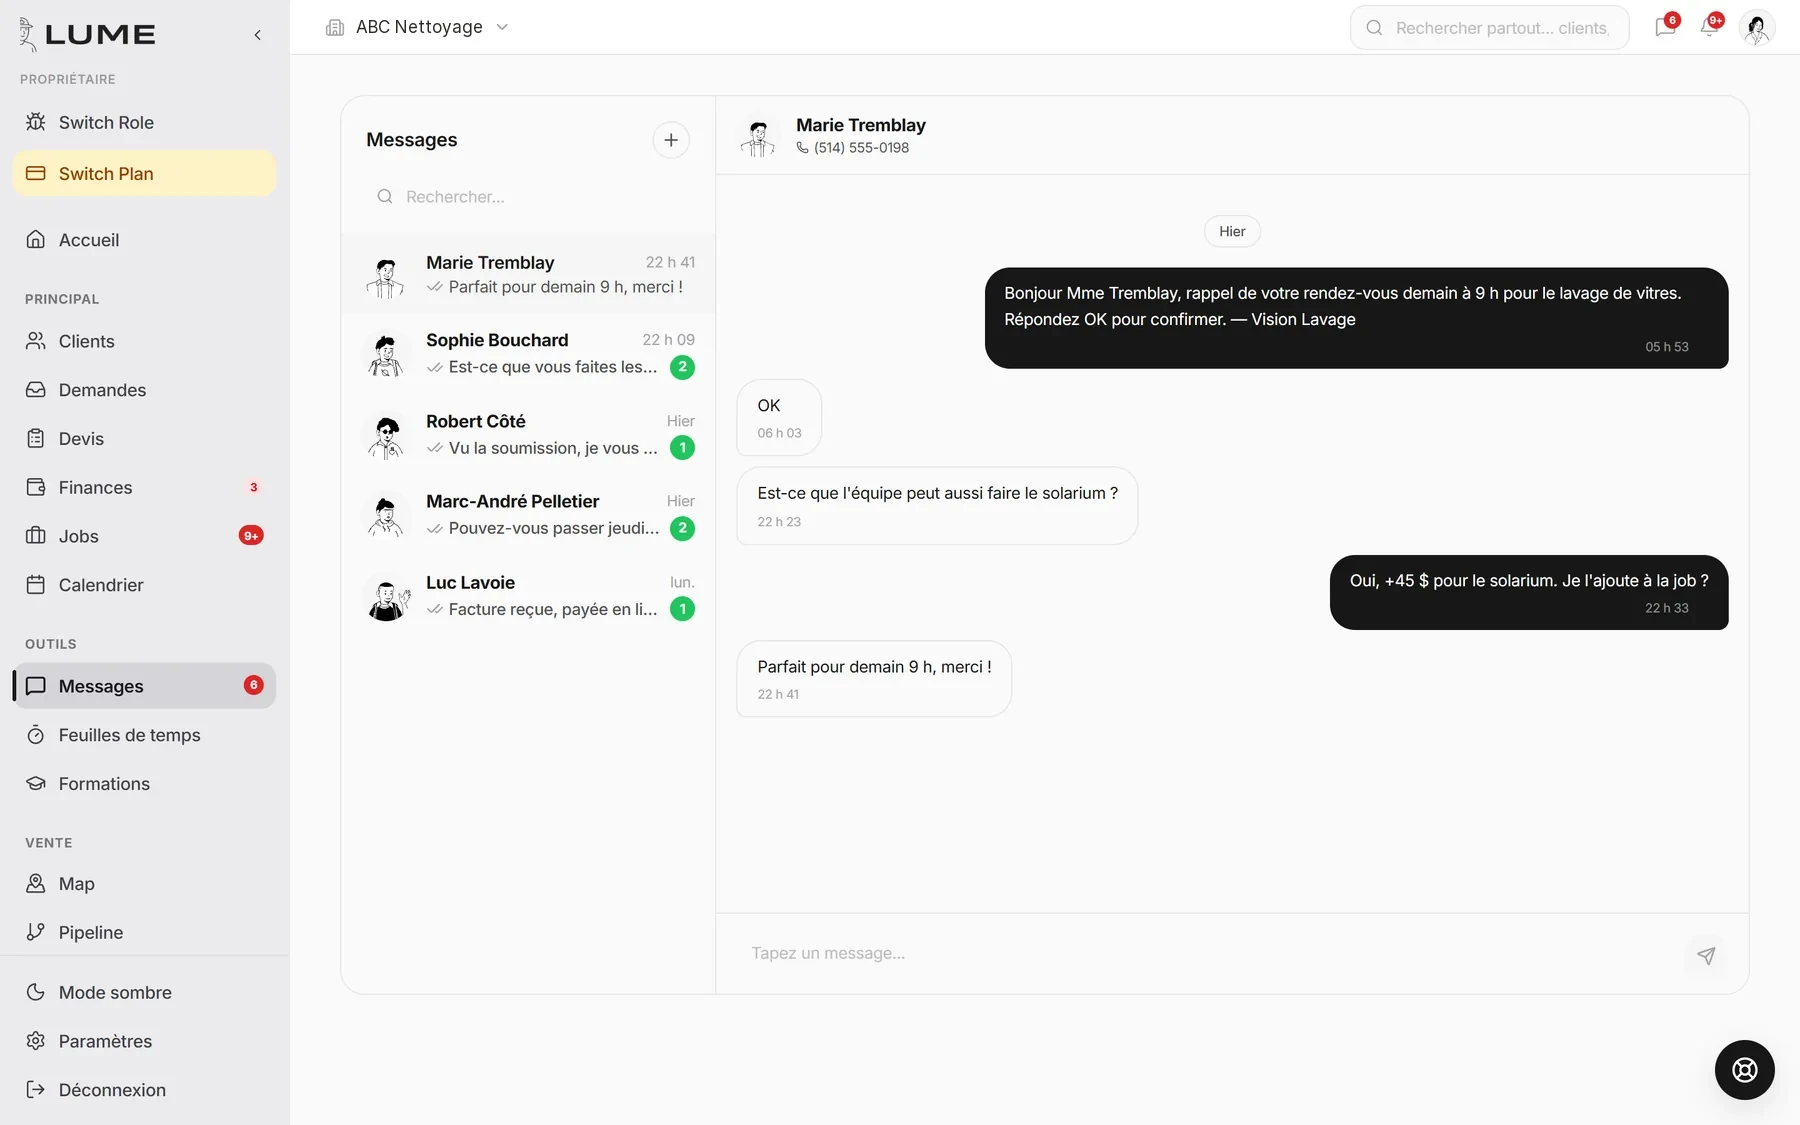Open Sophie Bouchard conversation

tap(528, 354)
